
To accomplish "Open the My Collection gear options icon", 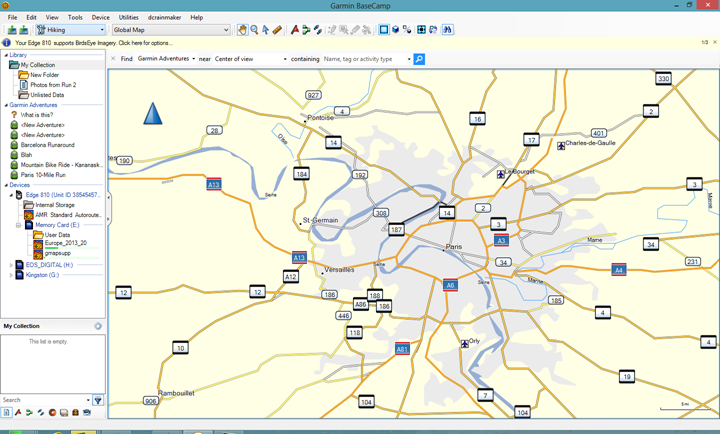I will pos(98,326).
